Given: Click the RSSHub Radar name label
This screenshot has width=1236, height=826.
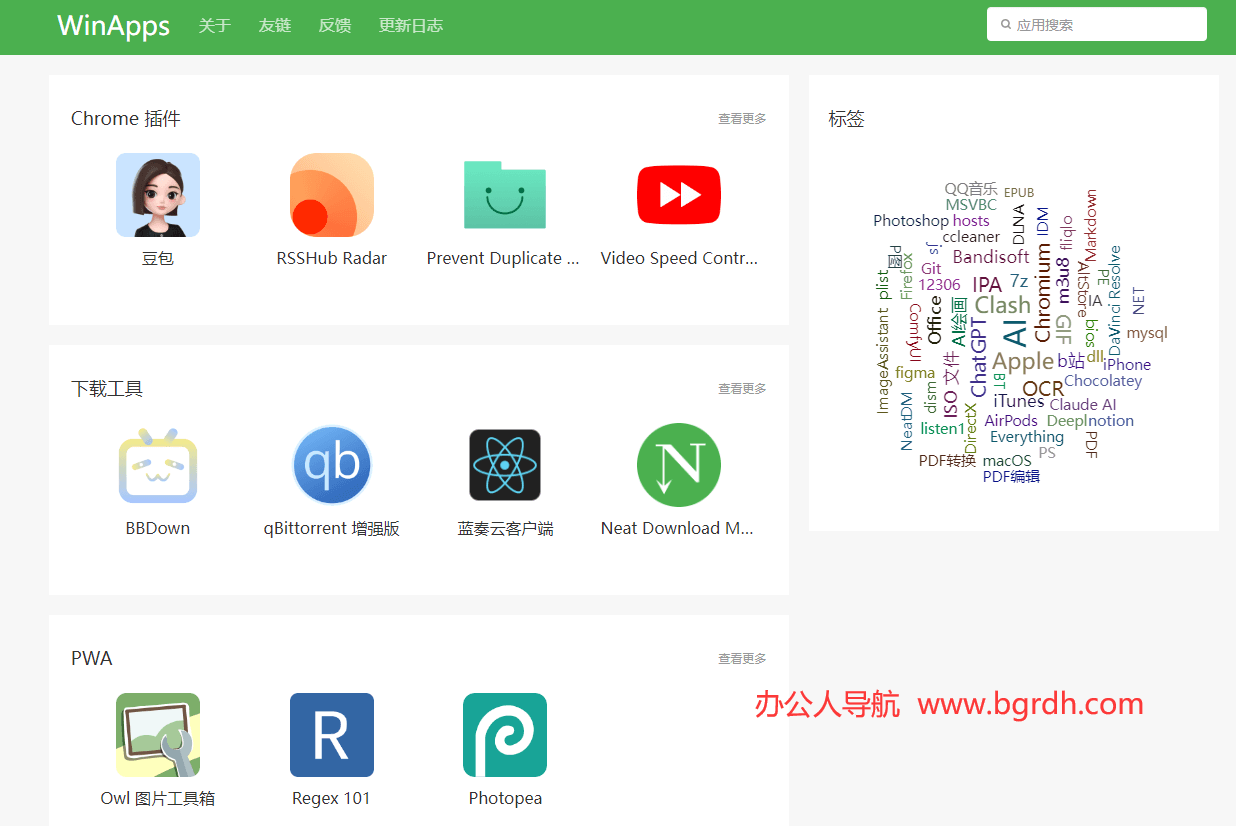Looking at the screenshot, I should [x=332, y=258].
